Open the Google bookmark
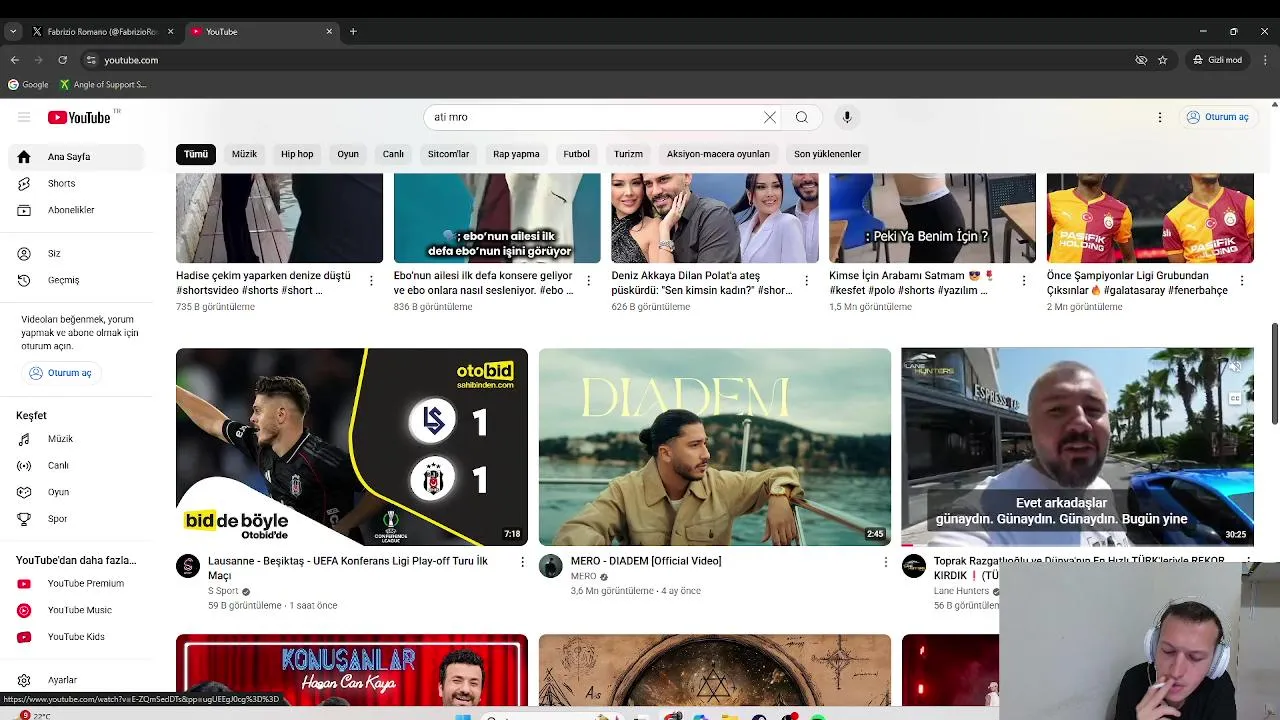 click(28, 85)
